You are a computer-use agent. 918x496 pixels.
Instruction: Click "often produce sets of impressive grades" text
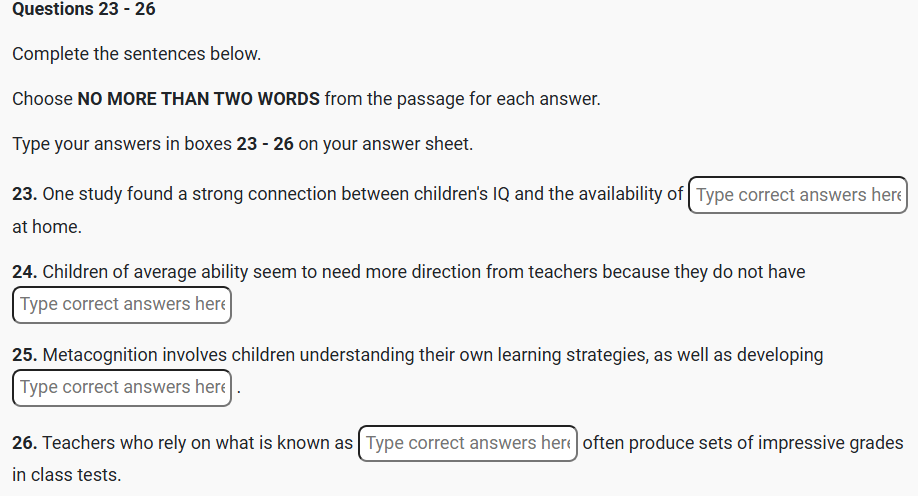(x=742, y=443)
